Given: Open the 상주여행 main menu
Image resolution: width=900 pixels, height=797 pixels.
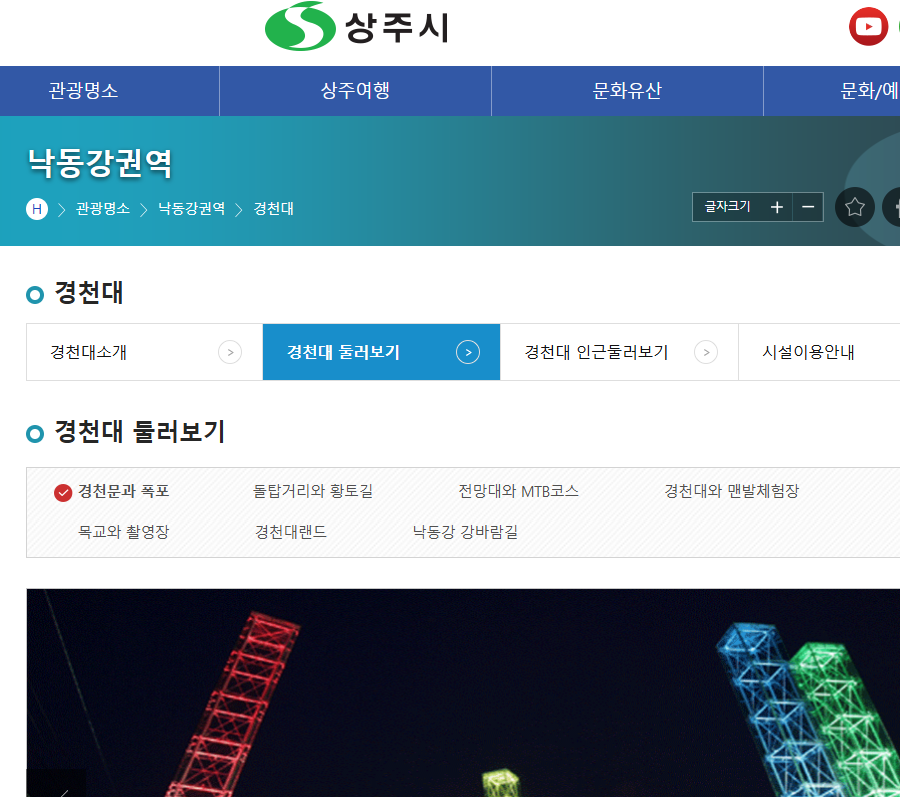Looking at the screenshot, I should (x=355, y=91).
